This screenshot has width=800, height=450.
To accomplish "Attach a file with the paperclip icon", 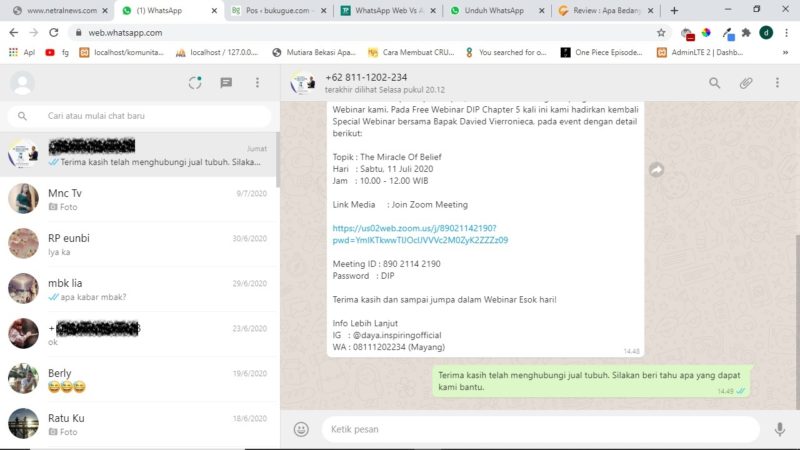I will pos(746,83).
